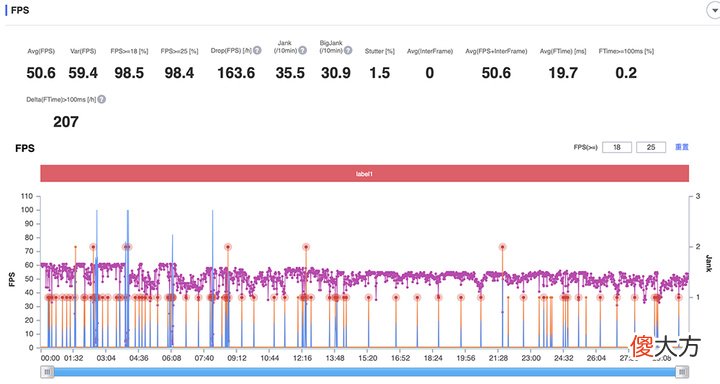Click the Var(FPS) value 59.4
This screenshot has width=720, height=384.
point(83,73)
